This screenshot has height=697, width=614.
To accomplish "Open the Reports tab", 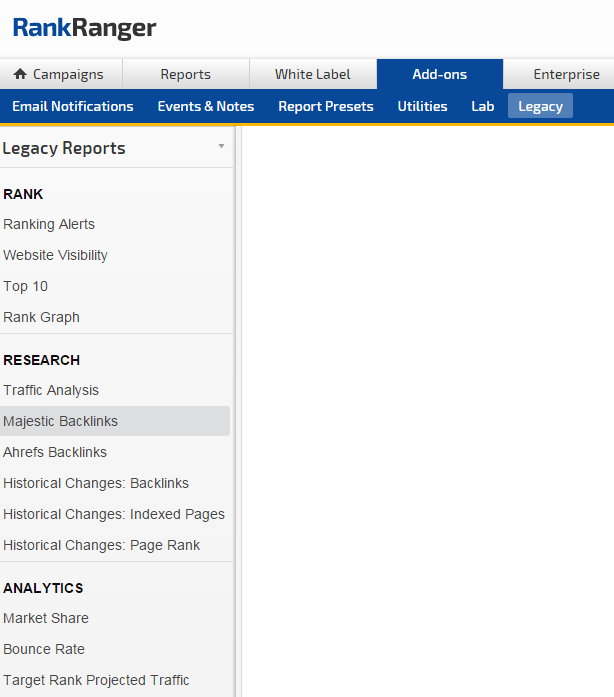I will [185, 74].
